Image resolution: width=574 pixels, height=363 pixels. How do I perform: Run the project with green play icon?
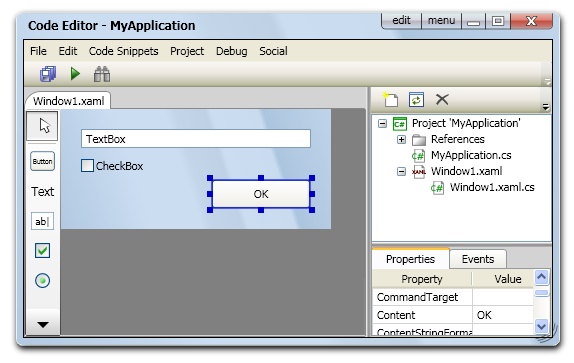coord(75,74)
